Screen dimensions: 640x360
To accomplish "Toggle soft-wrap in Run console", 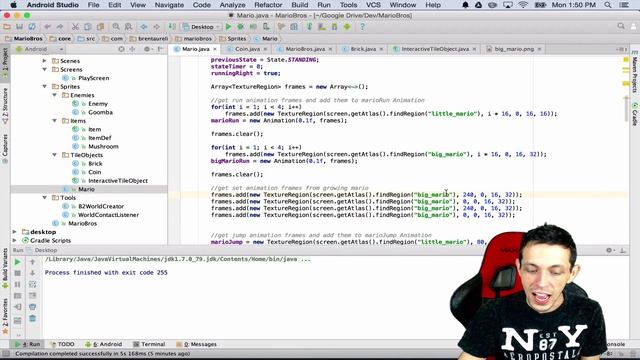I will (33, 284).
